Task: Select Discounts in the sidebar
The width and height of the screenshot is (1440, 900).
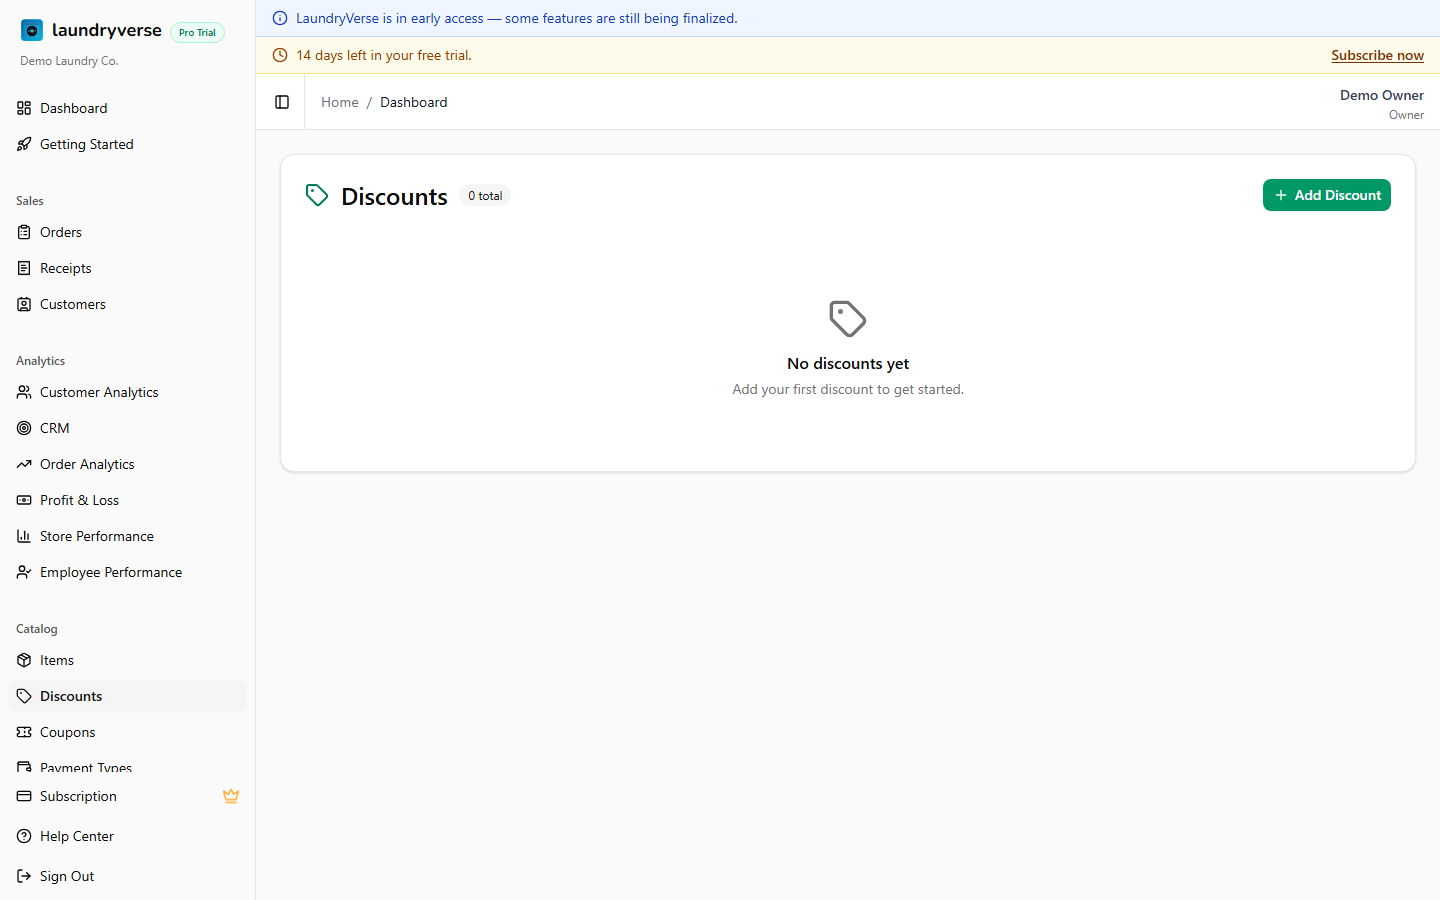Action: tap(127, 696)
